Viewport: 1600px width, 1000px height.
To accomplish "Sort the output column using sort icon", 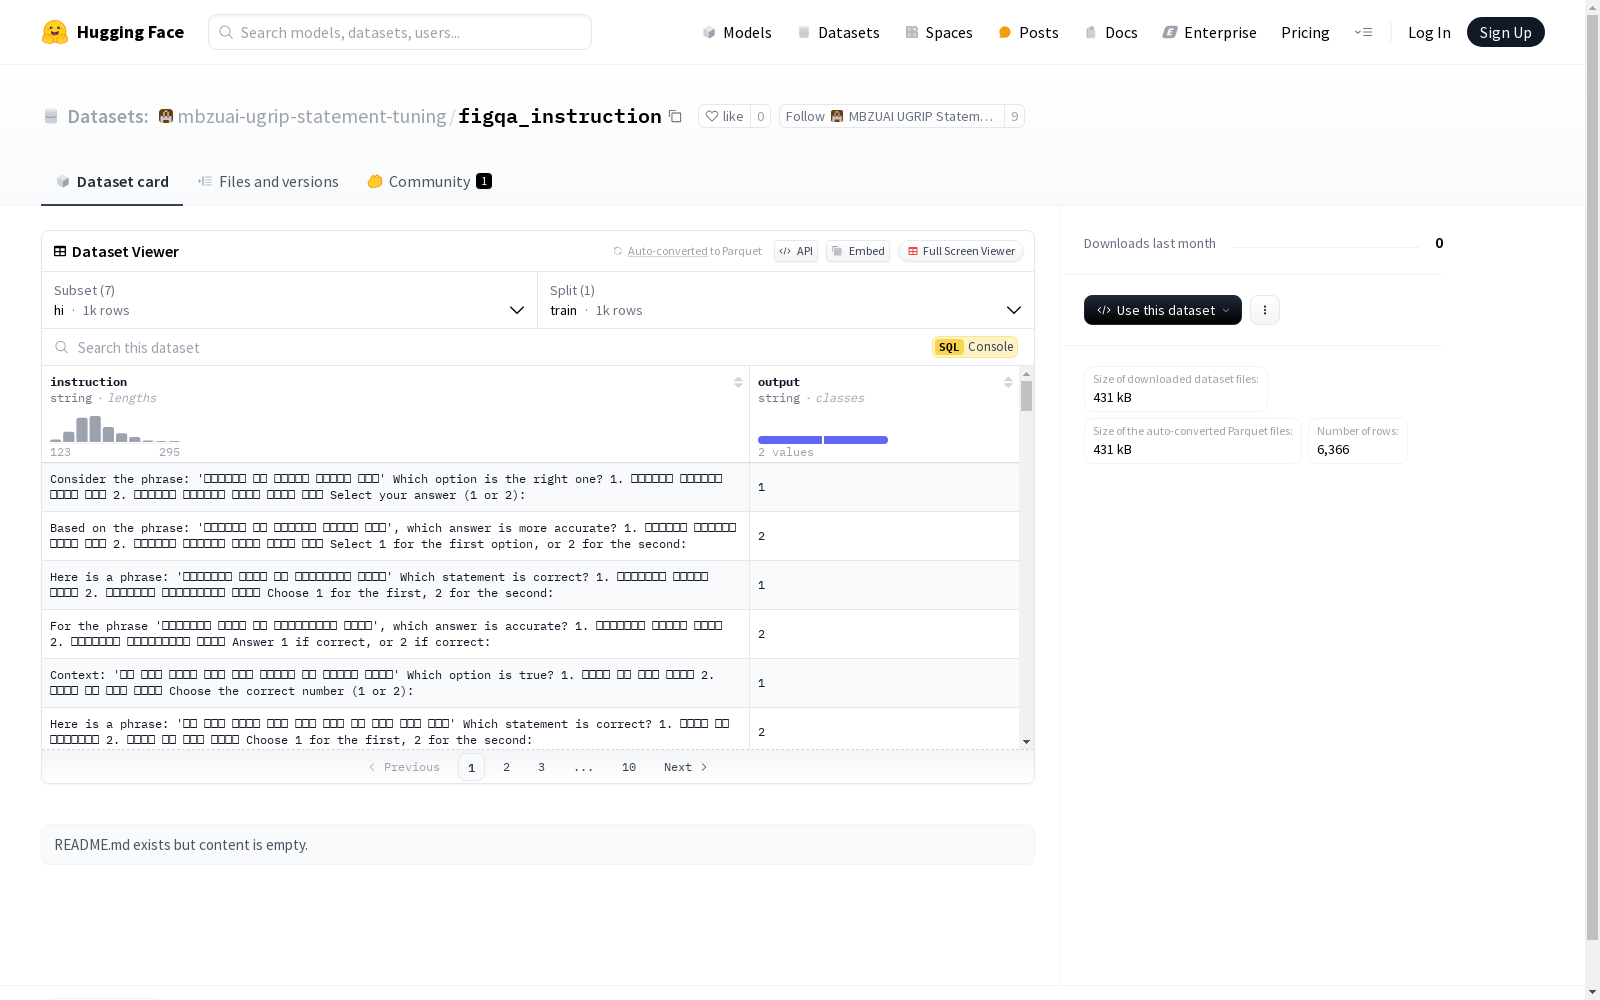I will (x=1008, y=382).
